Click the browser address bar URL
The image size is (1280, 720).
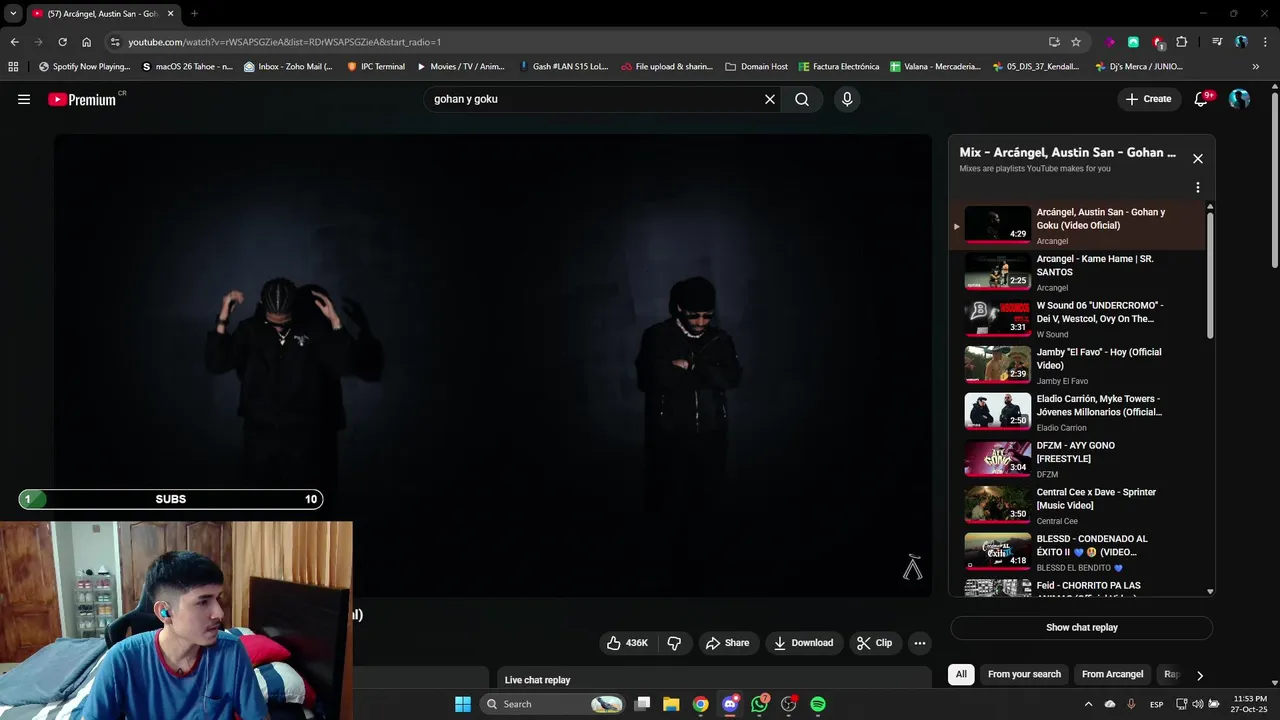(x=284, y=42)
